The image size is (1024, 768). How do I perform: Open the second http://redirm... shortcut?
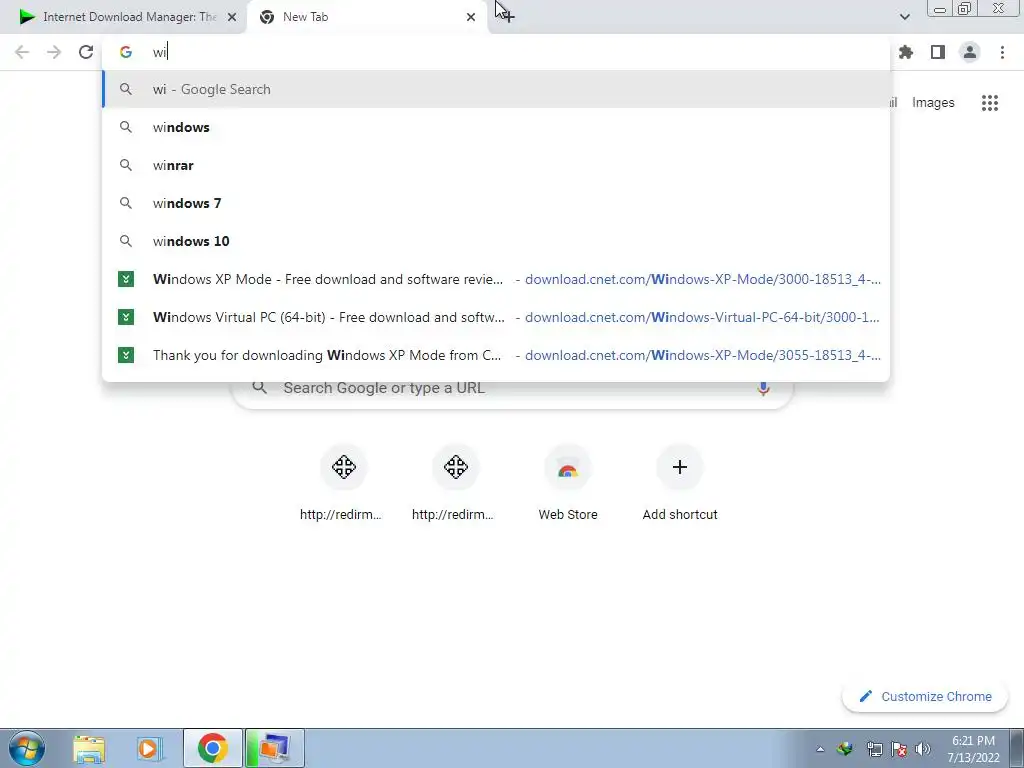(455, 484)
